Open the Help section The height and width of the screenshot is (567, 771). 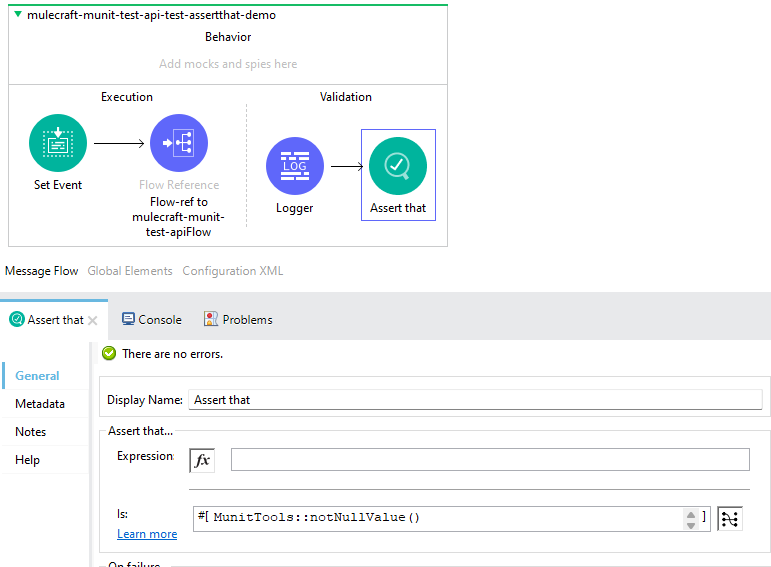(x=28, y=460)
